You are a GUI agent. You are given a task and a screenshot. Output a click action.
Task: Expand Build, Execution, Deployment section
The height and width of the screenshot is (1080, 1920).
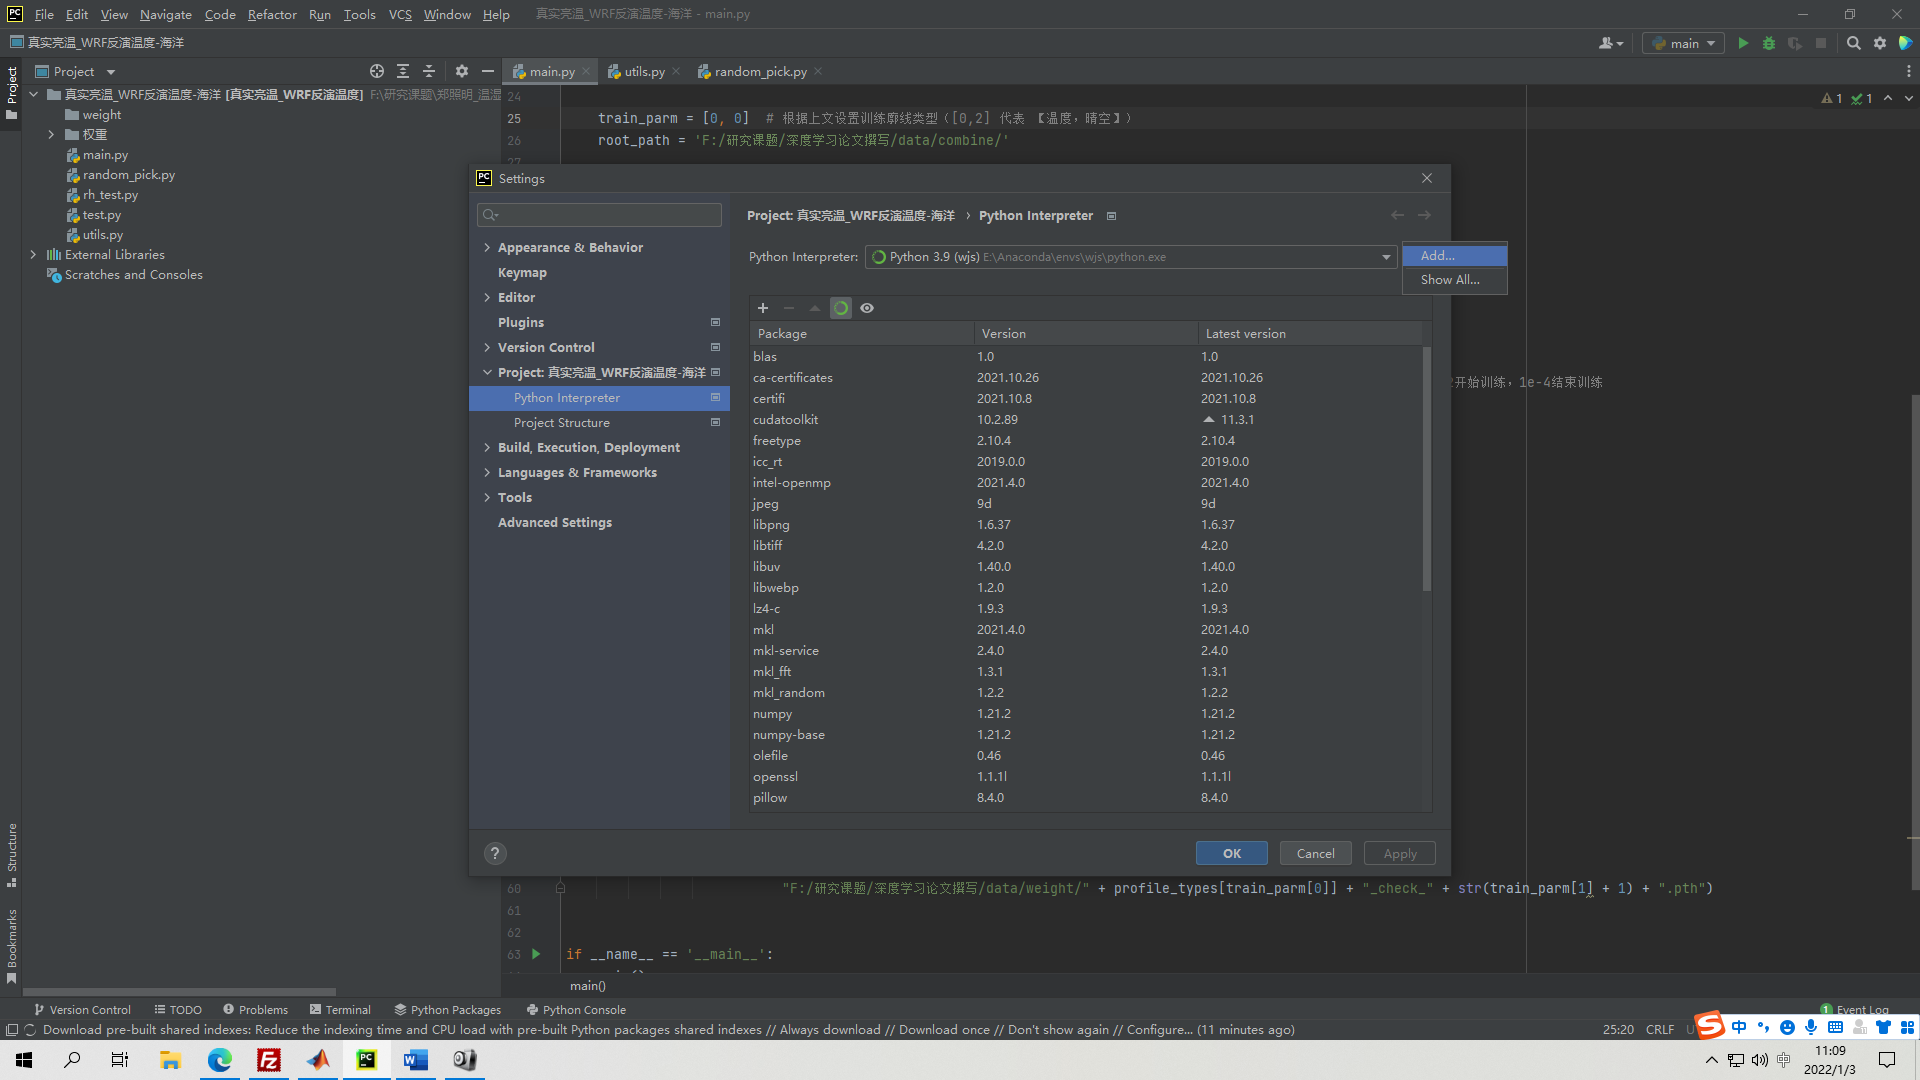point(487,447)
